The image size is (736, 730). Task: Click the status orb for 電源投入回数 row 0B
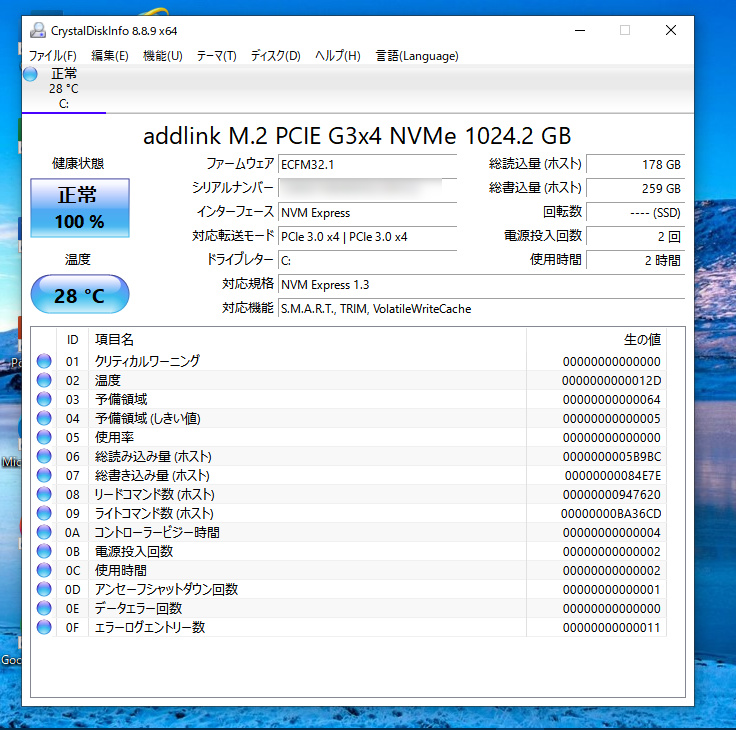[44, 551]
